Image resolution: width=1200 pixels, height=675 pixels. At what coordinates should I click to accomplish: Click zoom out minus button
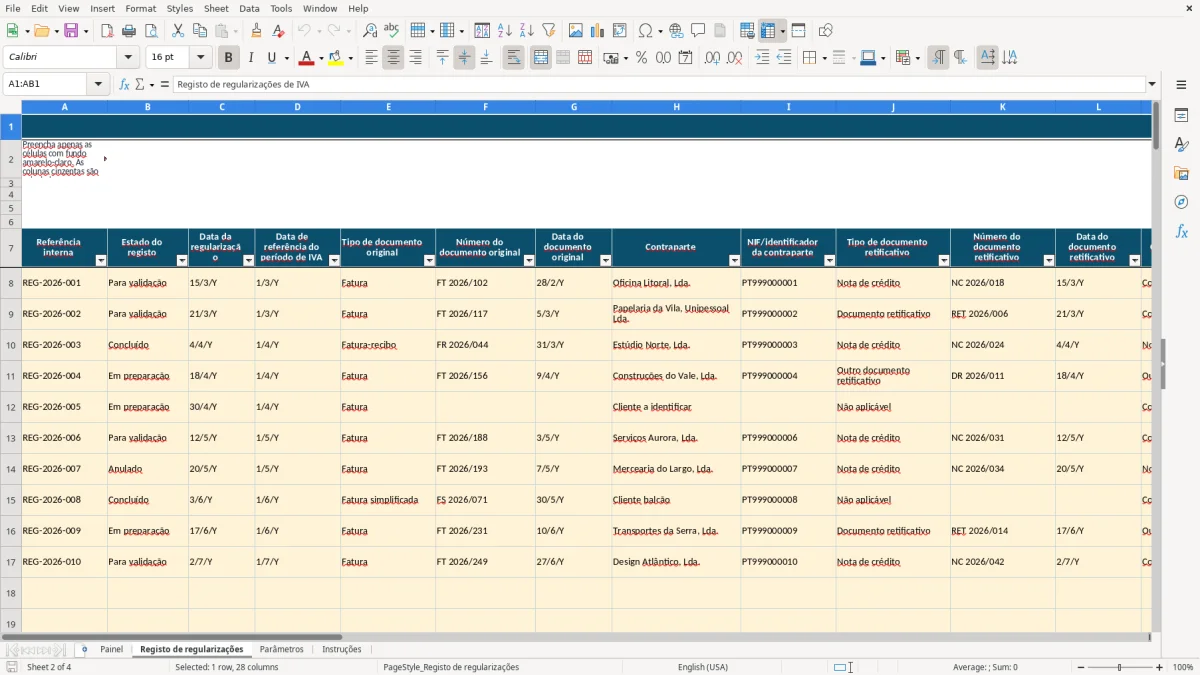[1081, 667]
